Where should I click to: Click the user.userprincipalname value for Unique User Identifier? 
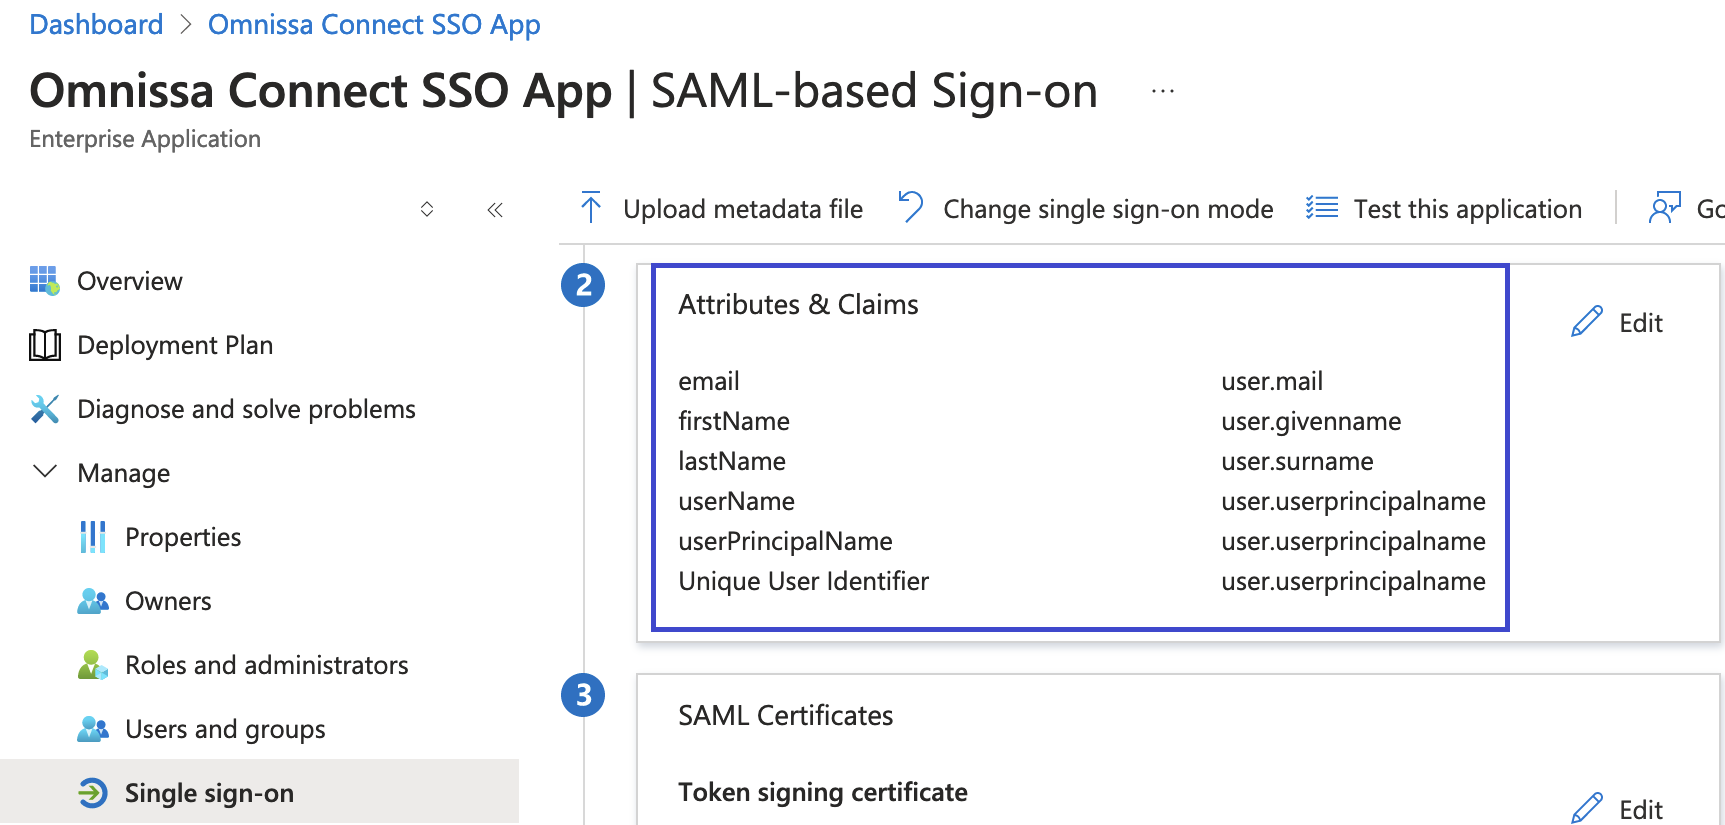[1353, 582]
